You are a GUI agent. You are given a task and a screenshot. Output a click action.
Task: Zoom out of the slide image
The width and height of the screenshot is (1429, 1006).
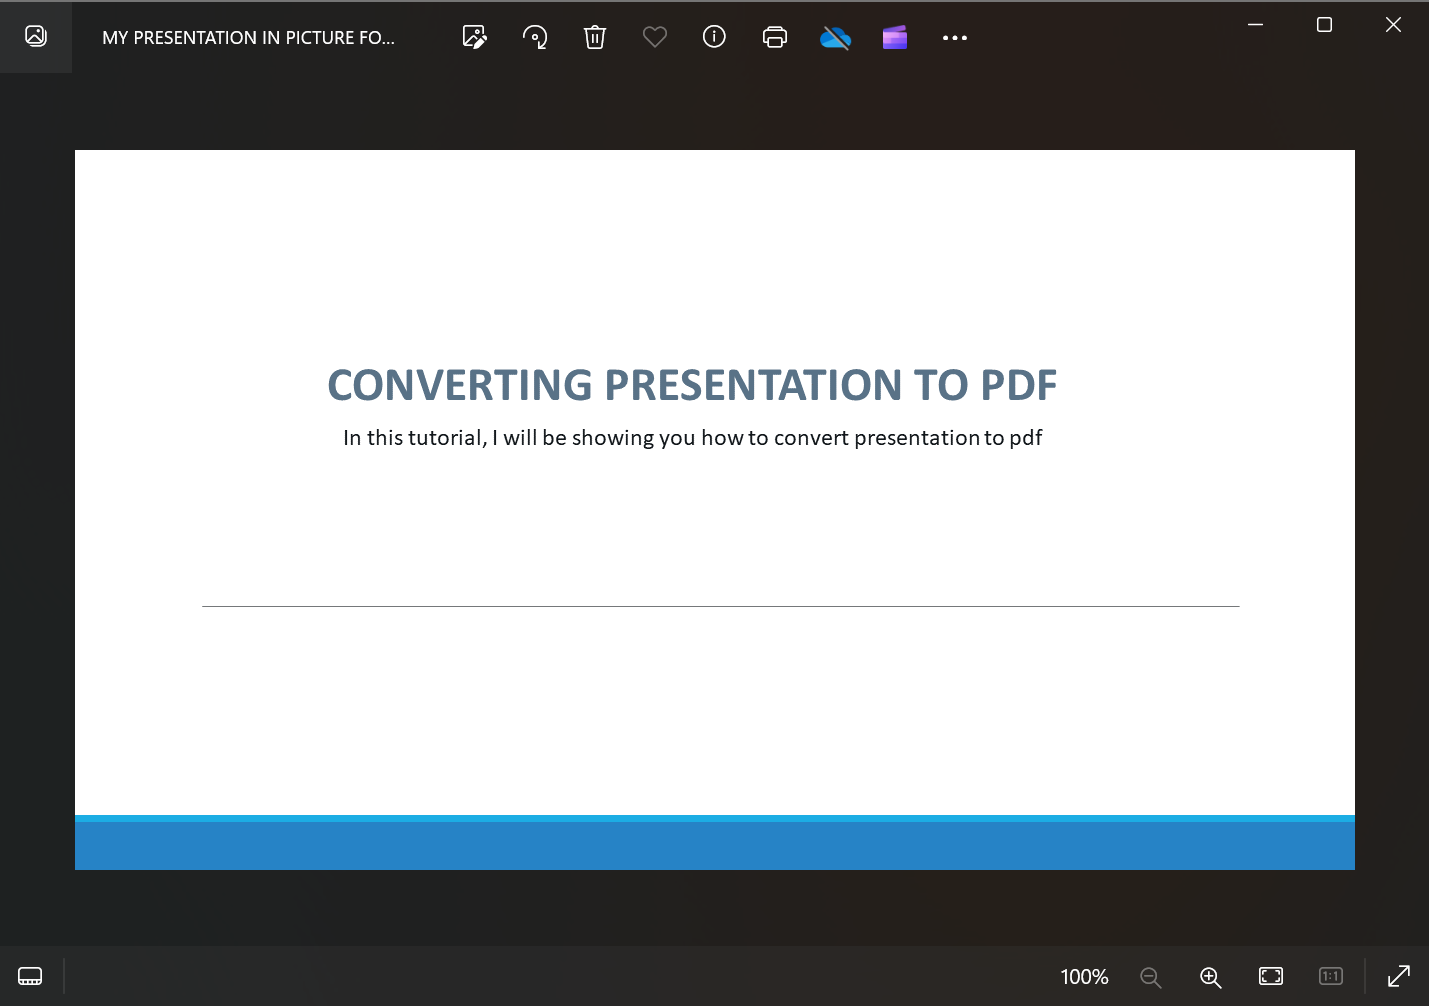(x=1150, y=977)
